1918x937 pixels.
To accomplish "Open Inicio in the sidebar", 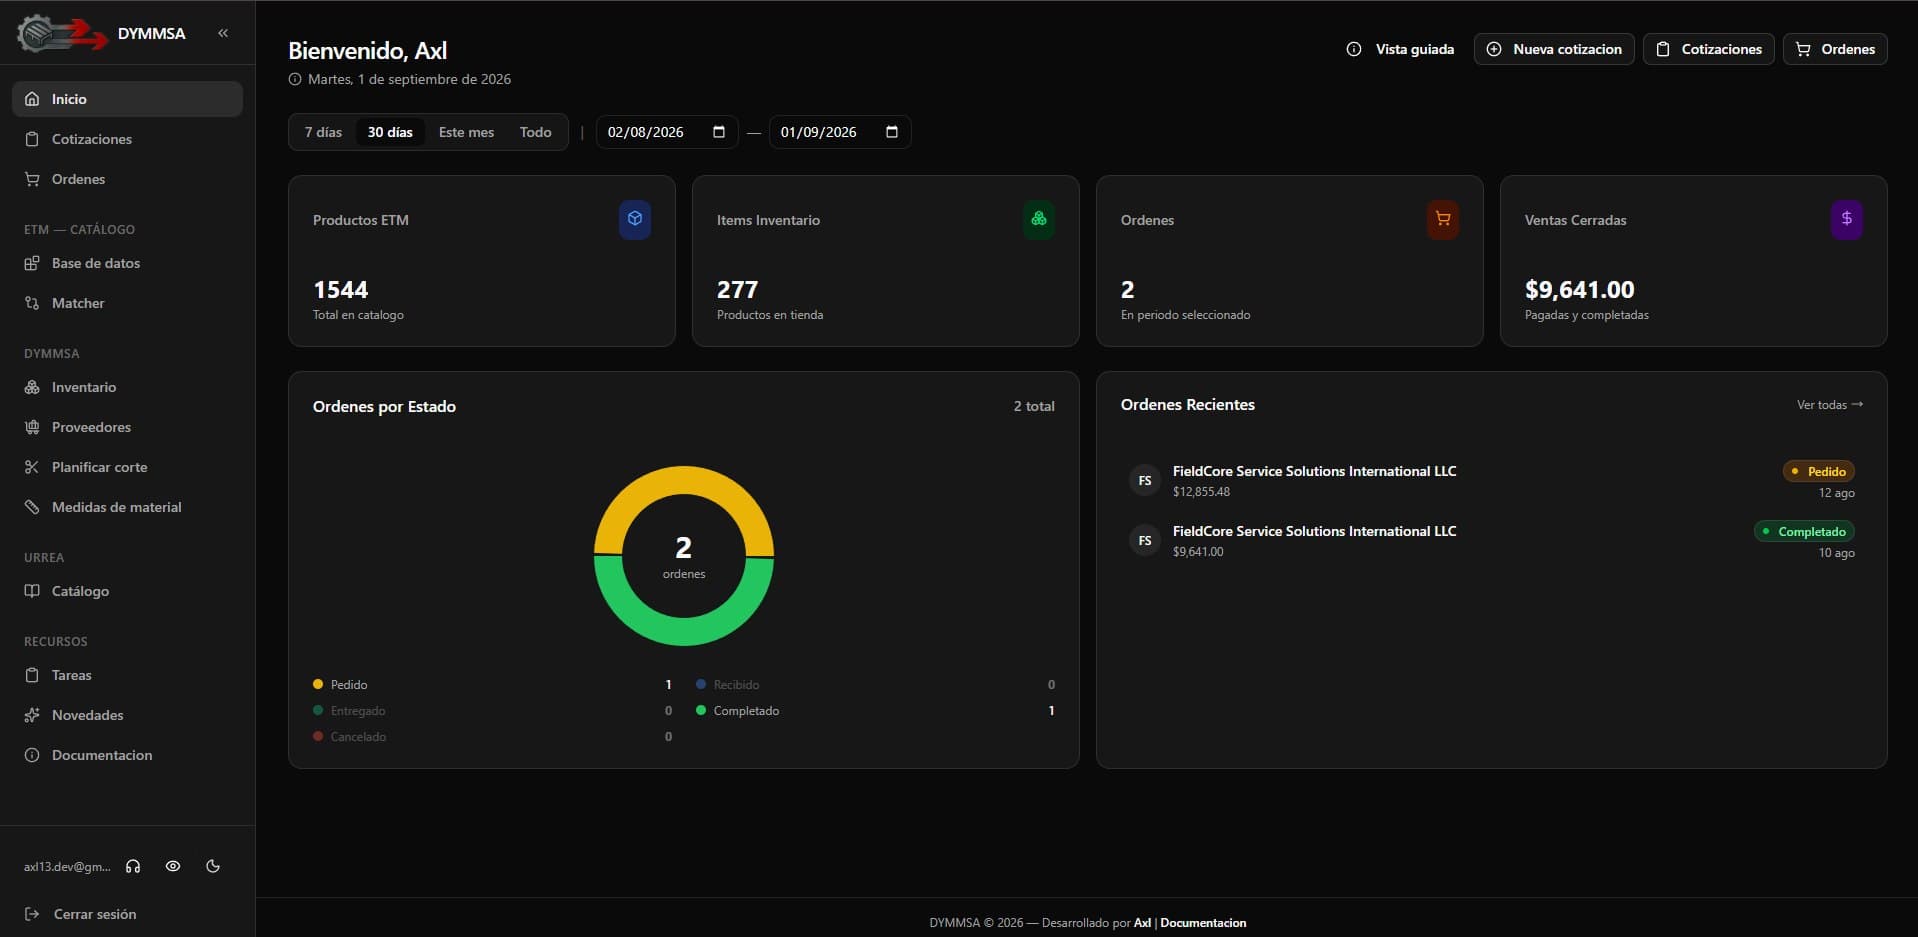I will pos(127,99).
